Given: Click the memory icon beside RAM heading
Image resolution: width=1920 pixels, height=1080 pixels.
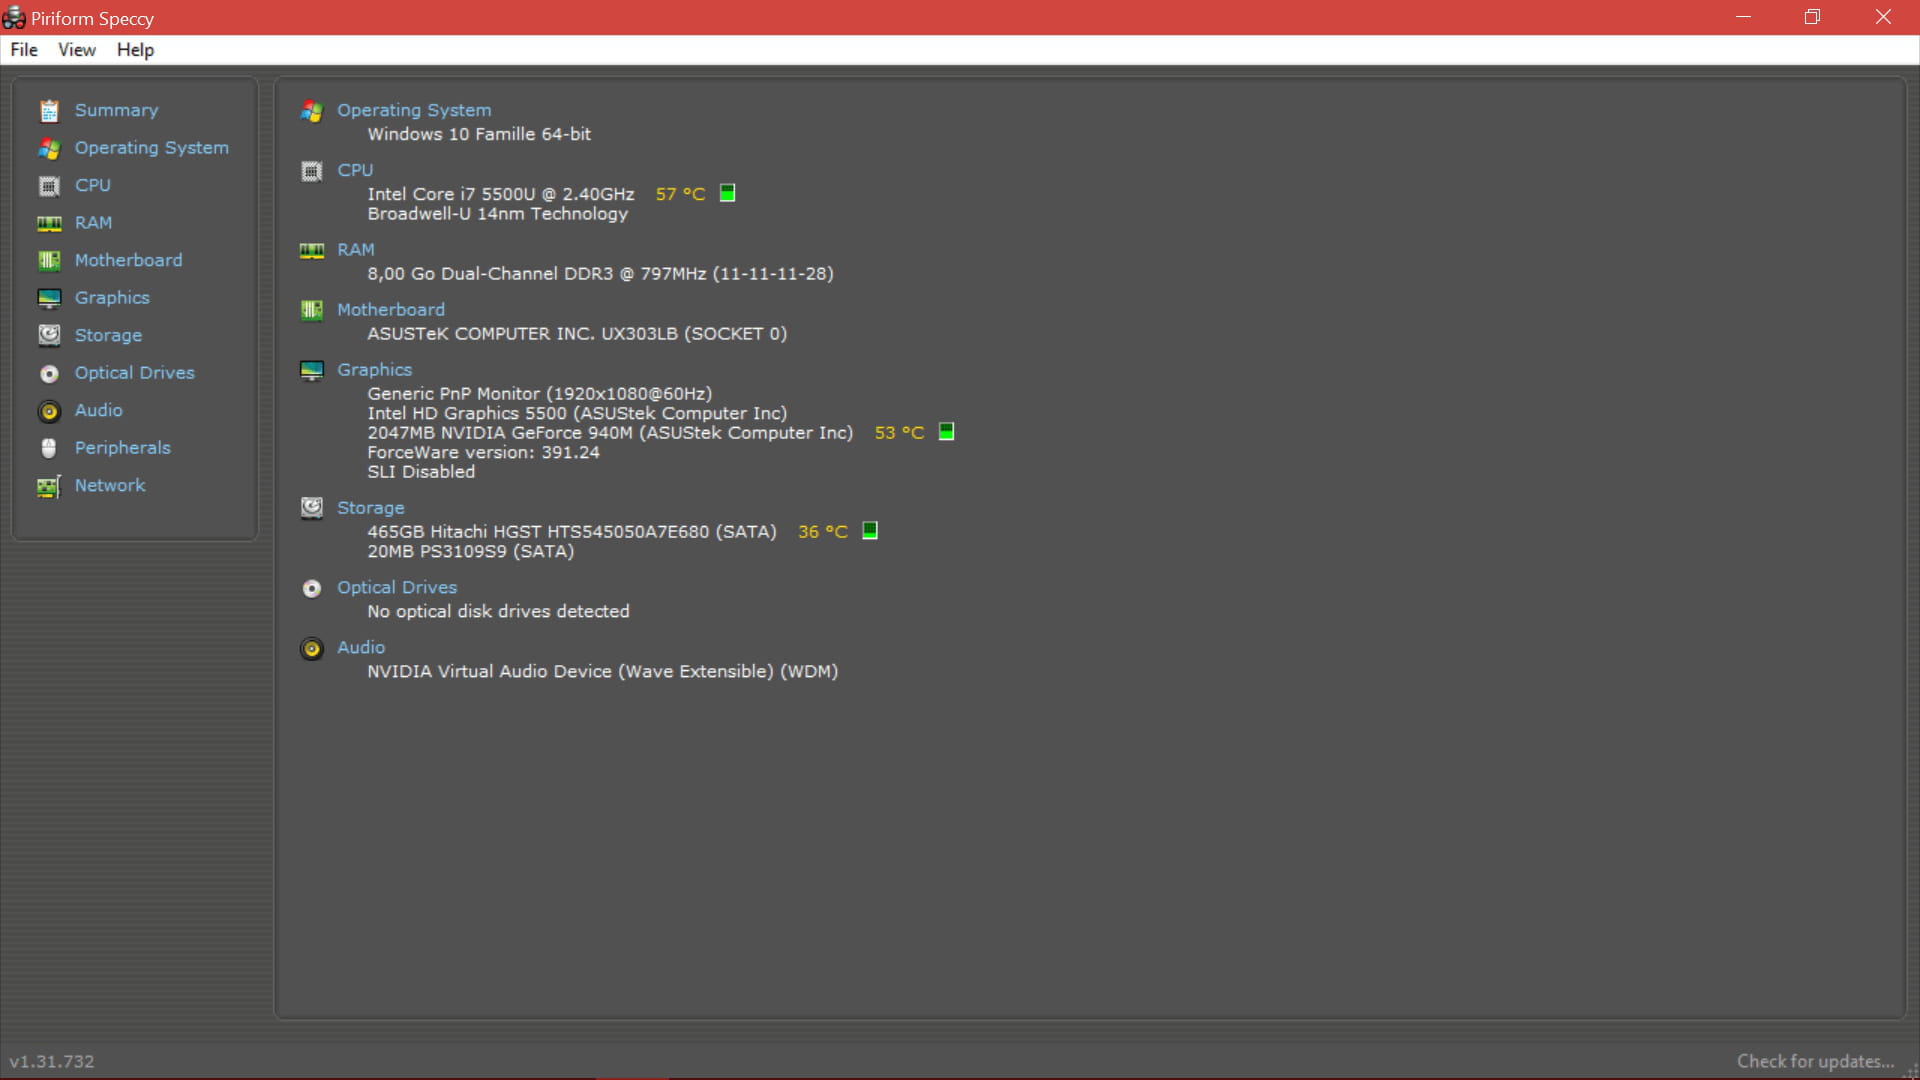Looking at the screenshot, I should pyautogui.click(x=312, y=250).
